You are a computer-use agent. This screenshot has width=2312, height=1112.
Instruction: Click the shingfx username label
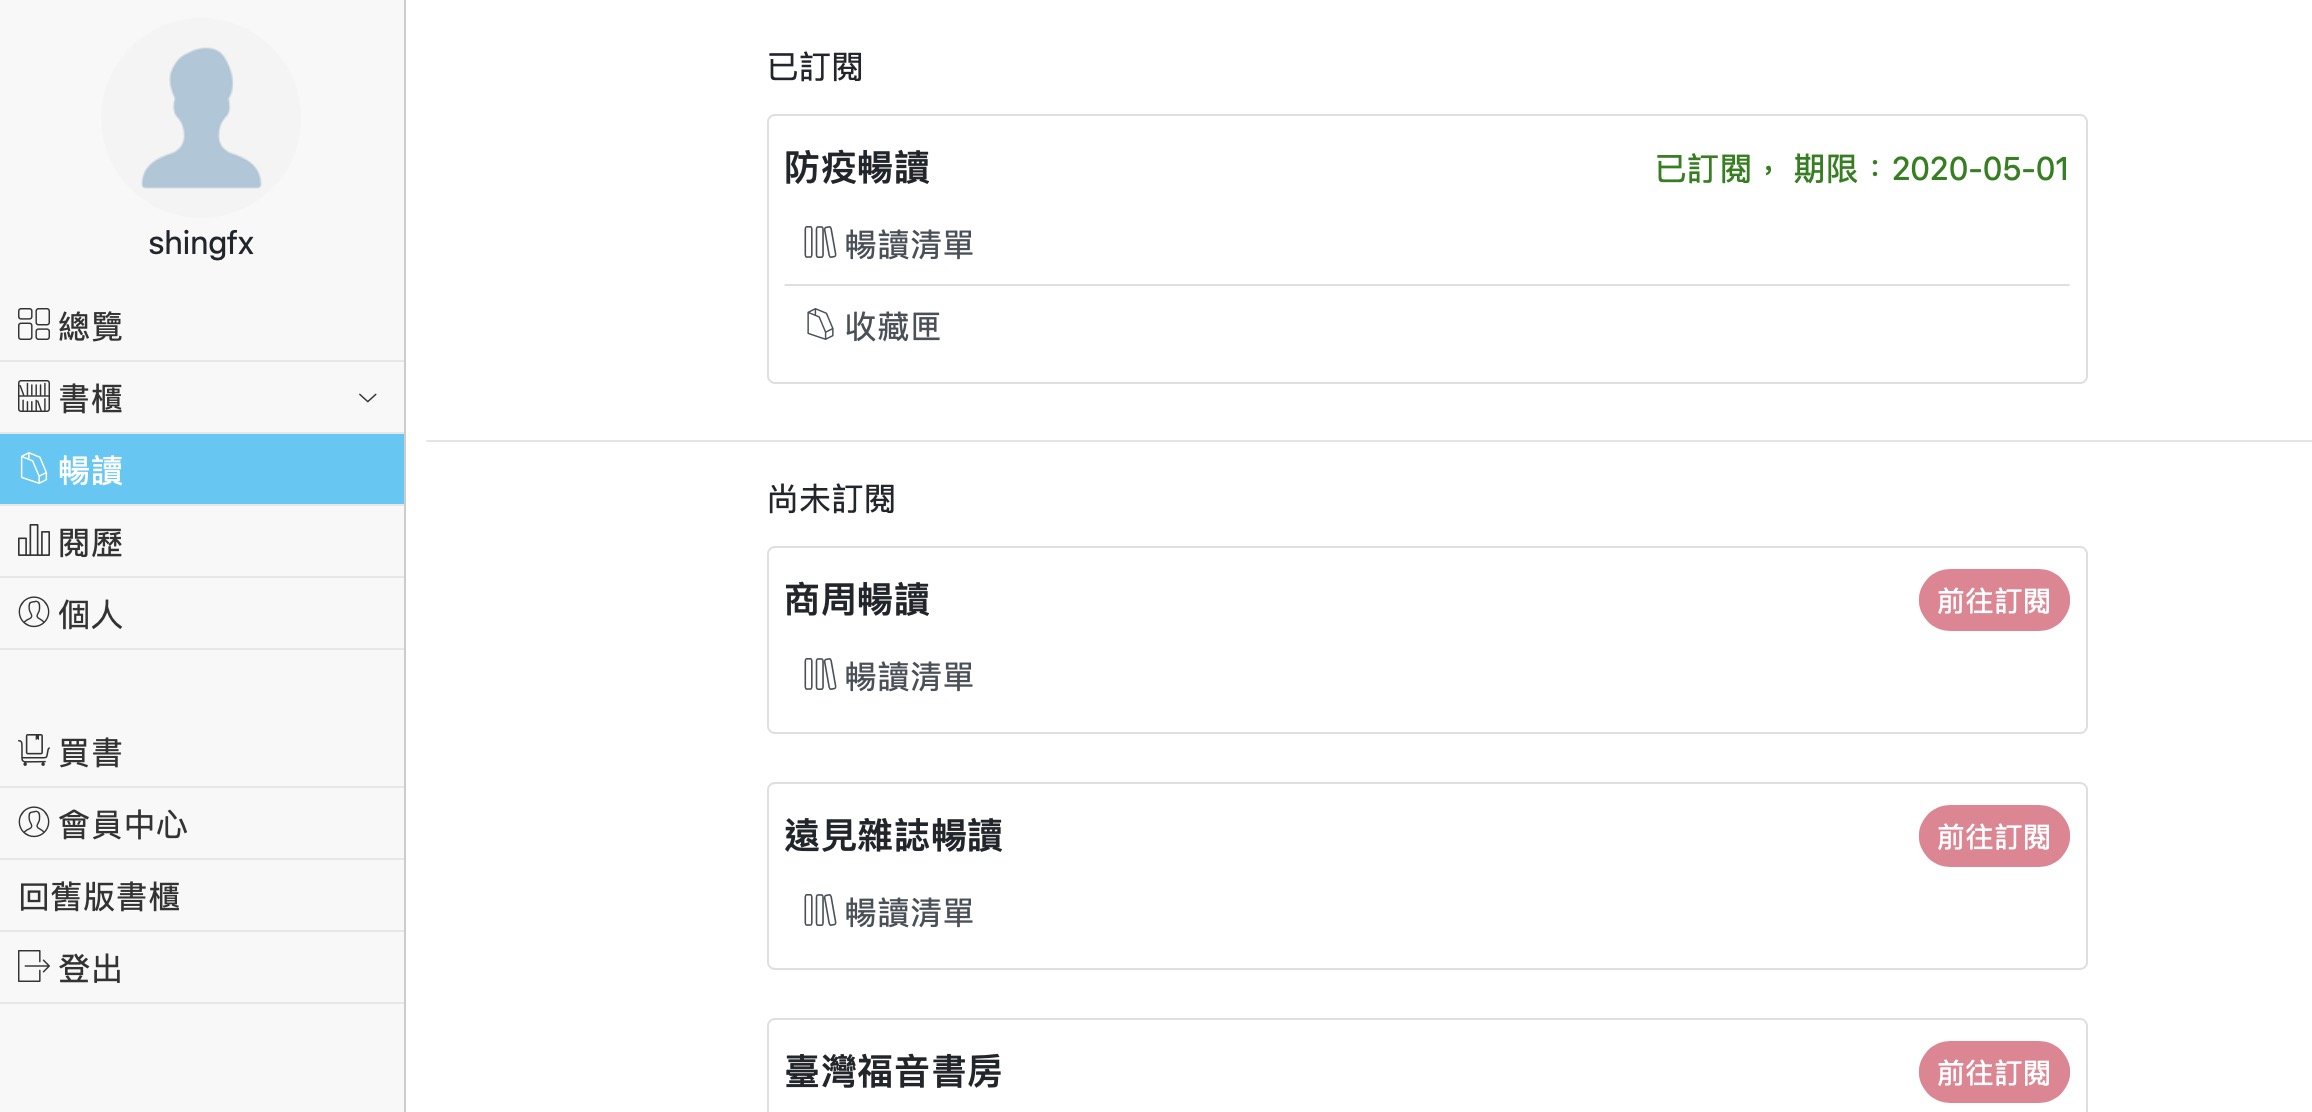(201, 243)
